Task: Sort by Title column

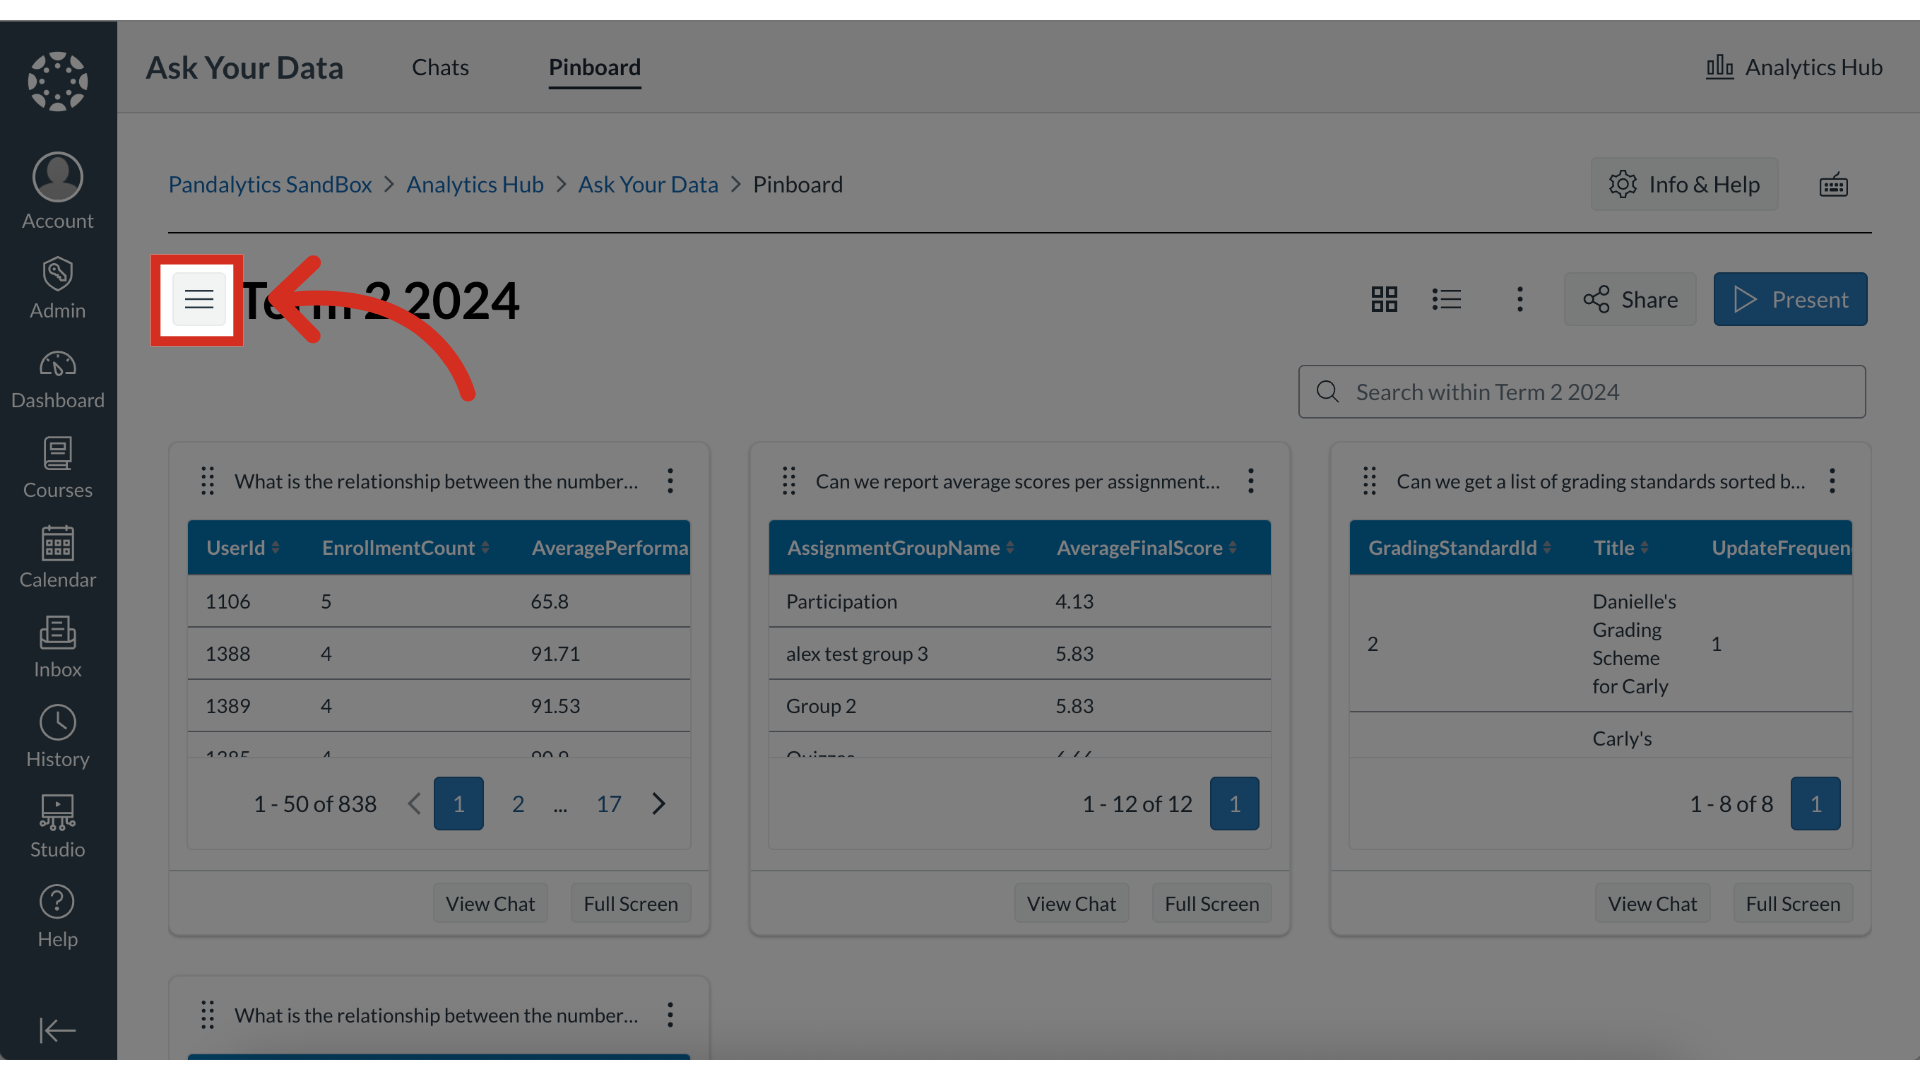Action: coord(1621,548)
